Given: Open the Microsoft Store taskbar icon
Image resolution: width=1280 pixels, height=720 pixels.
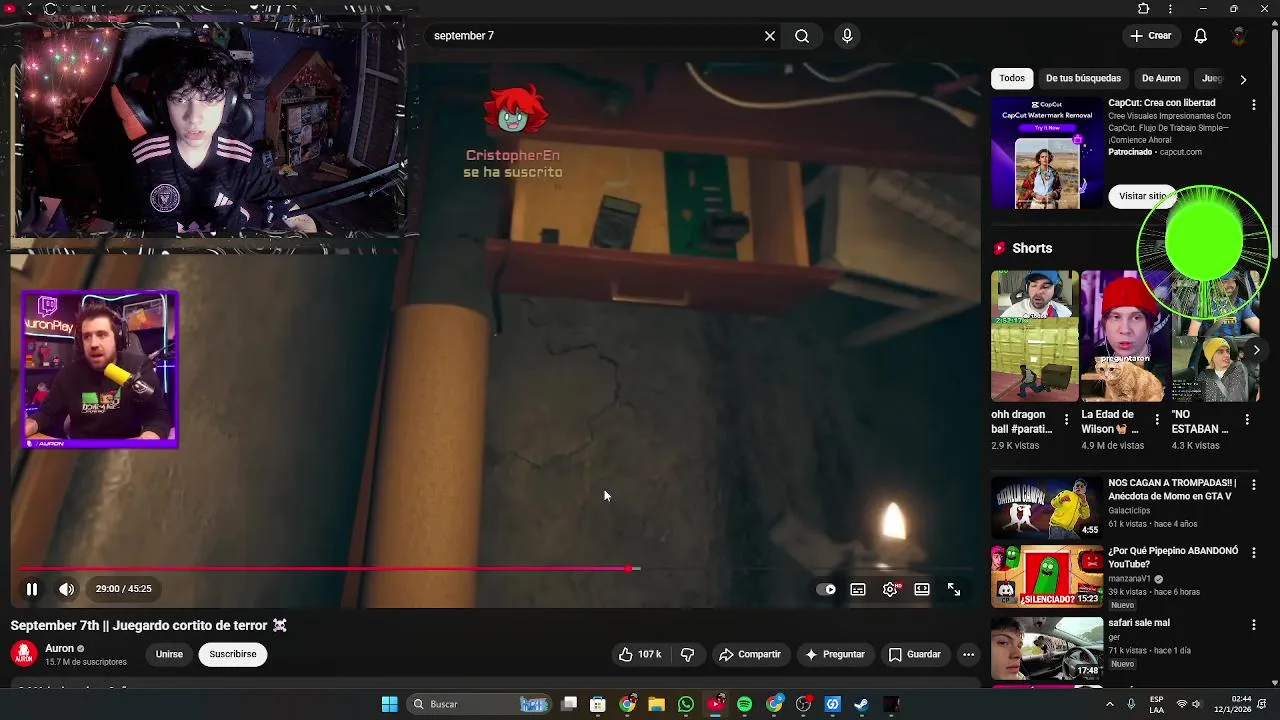Looking at the screenshot, I should point(598,705).
